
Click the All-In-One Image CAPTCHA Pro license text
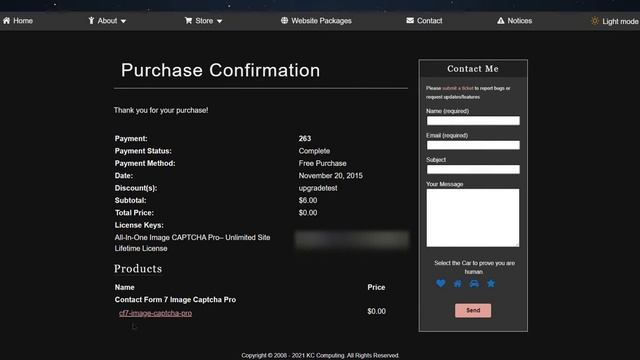192,243
